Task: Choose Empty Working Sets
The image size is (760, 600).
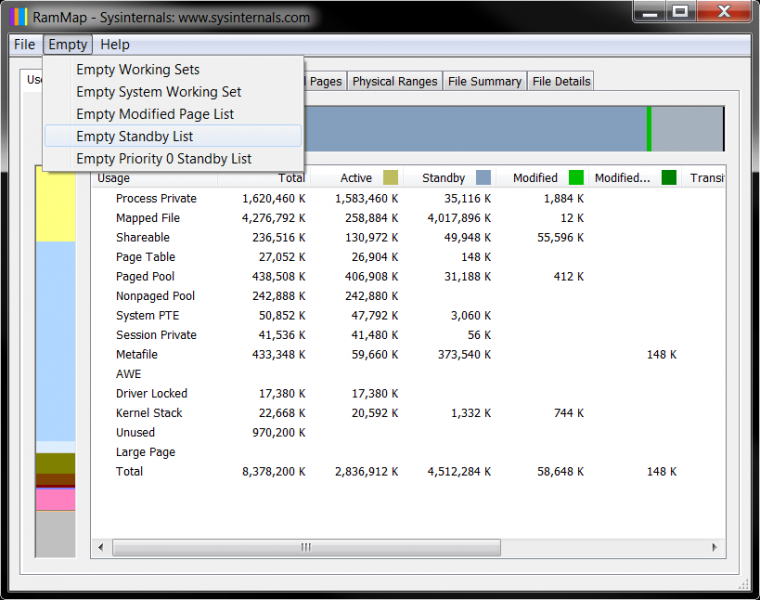Action: pos(173,69)
